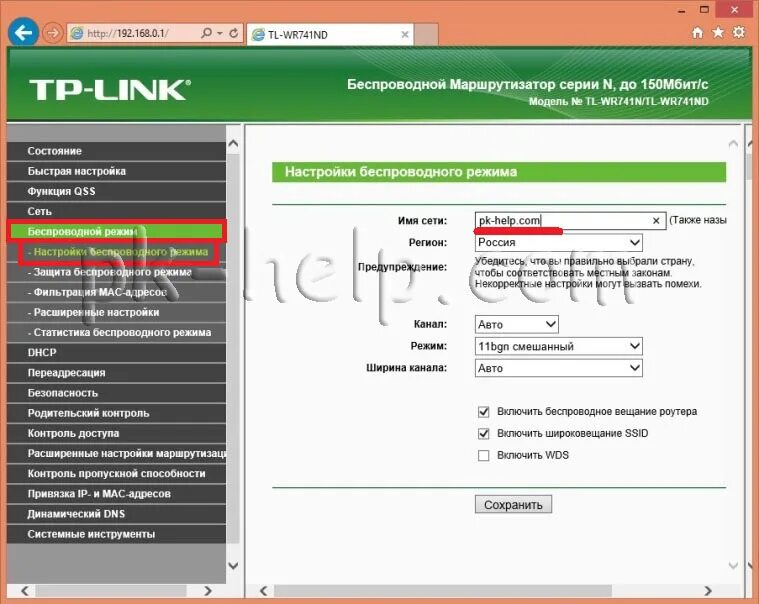Toggle Включить беспроводное вещание роутера checkbox
Image resolution: width=759 pixels, height=604 pixels.
(x=483, y=412)
